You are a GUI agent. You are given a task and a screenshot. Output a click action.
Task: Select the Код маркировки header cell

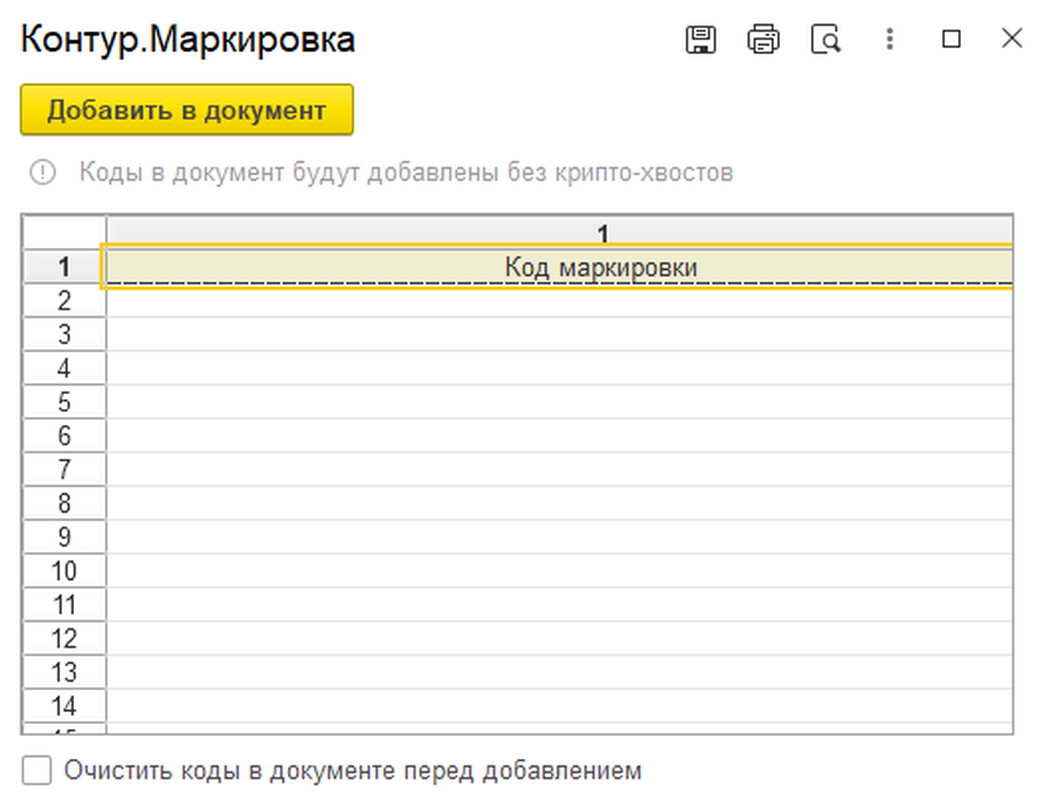pyautogui.click(x=558, y=267)
